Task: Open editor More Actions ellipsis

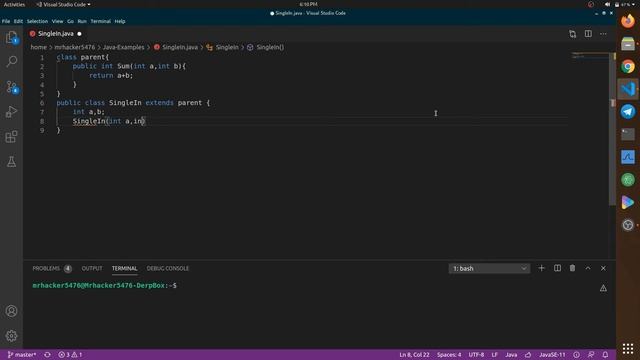Action: [603, 34]
